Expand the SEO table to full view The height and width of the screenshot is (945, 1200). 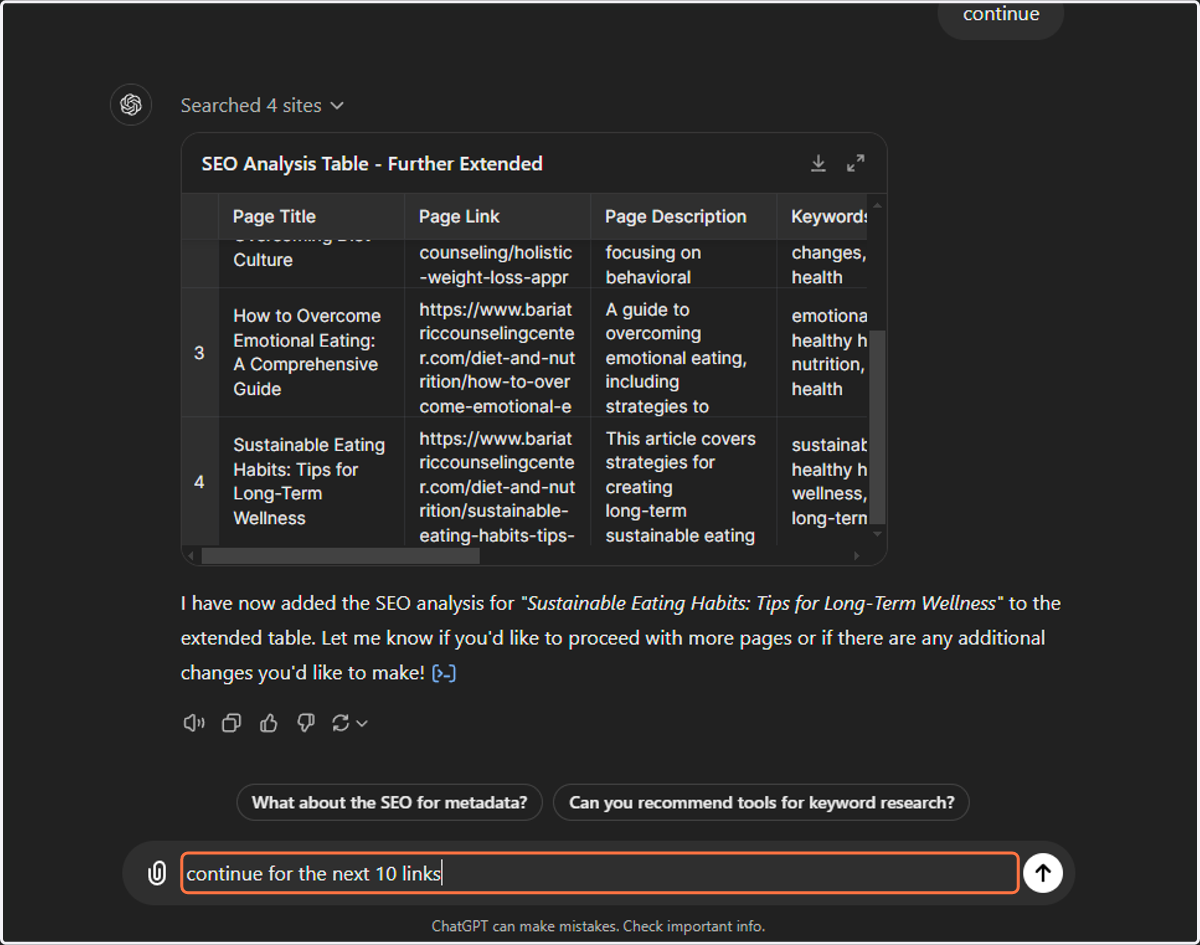click(x=856, y=163)
